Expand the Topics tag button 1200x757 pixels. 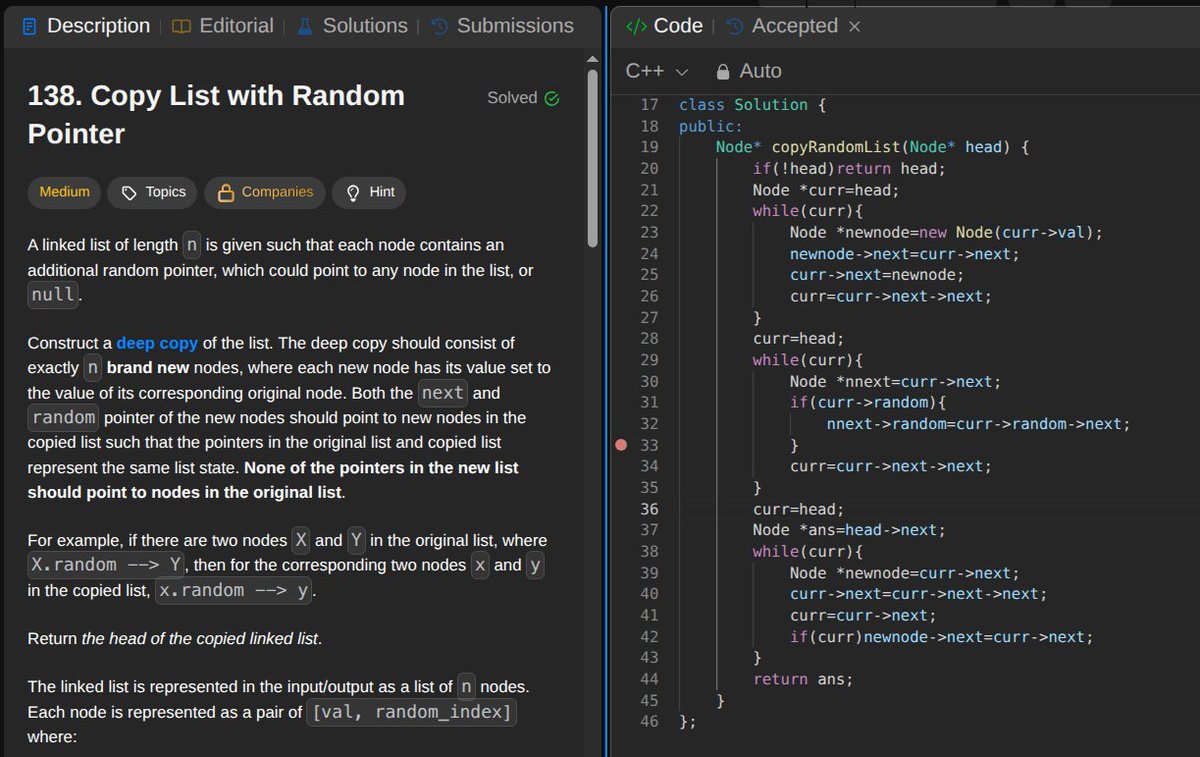tap(153, 192)
